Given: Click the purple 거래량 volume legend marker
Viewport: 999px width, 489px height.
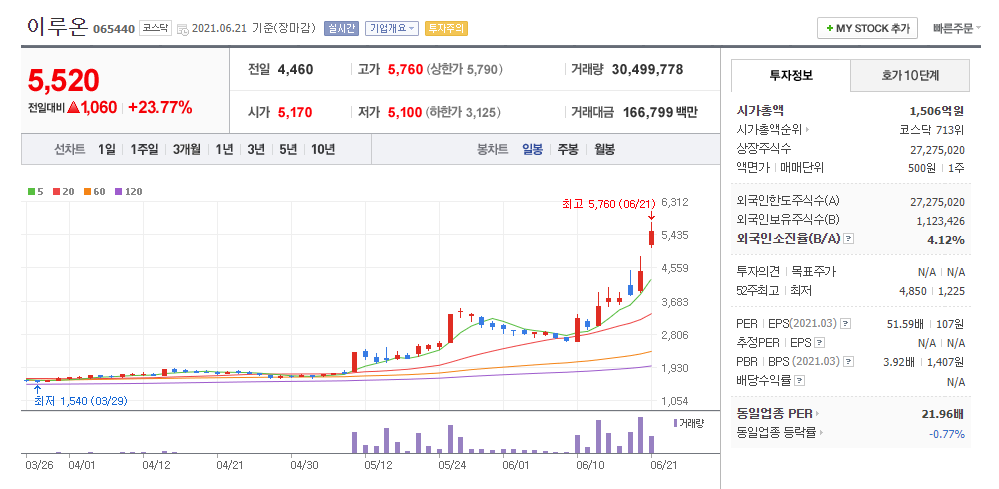Looking at the screenshot, I should 676,423.
